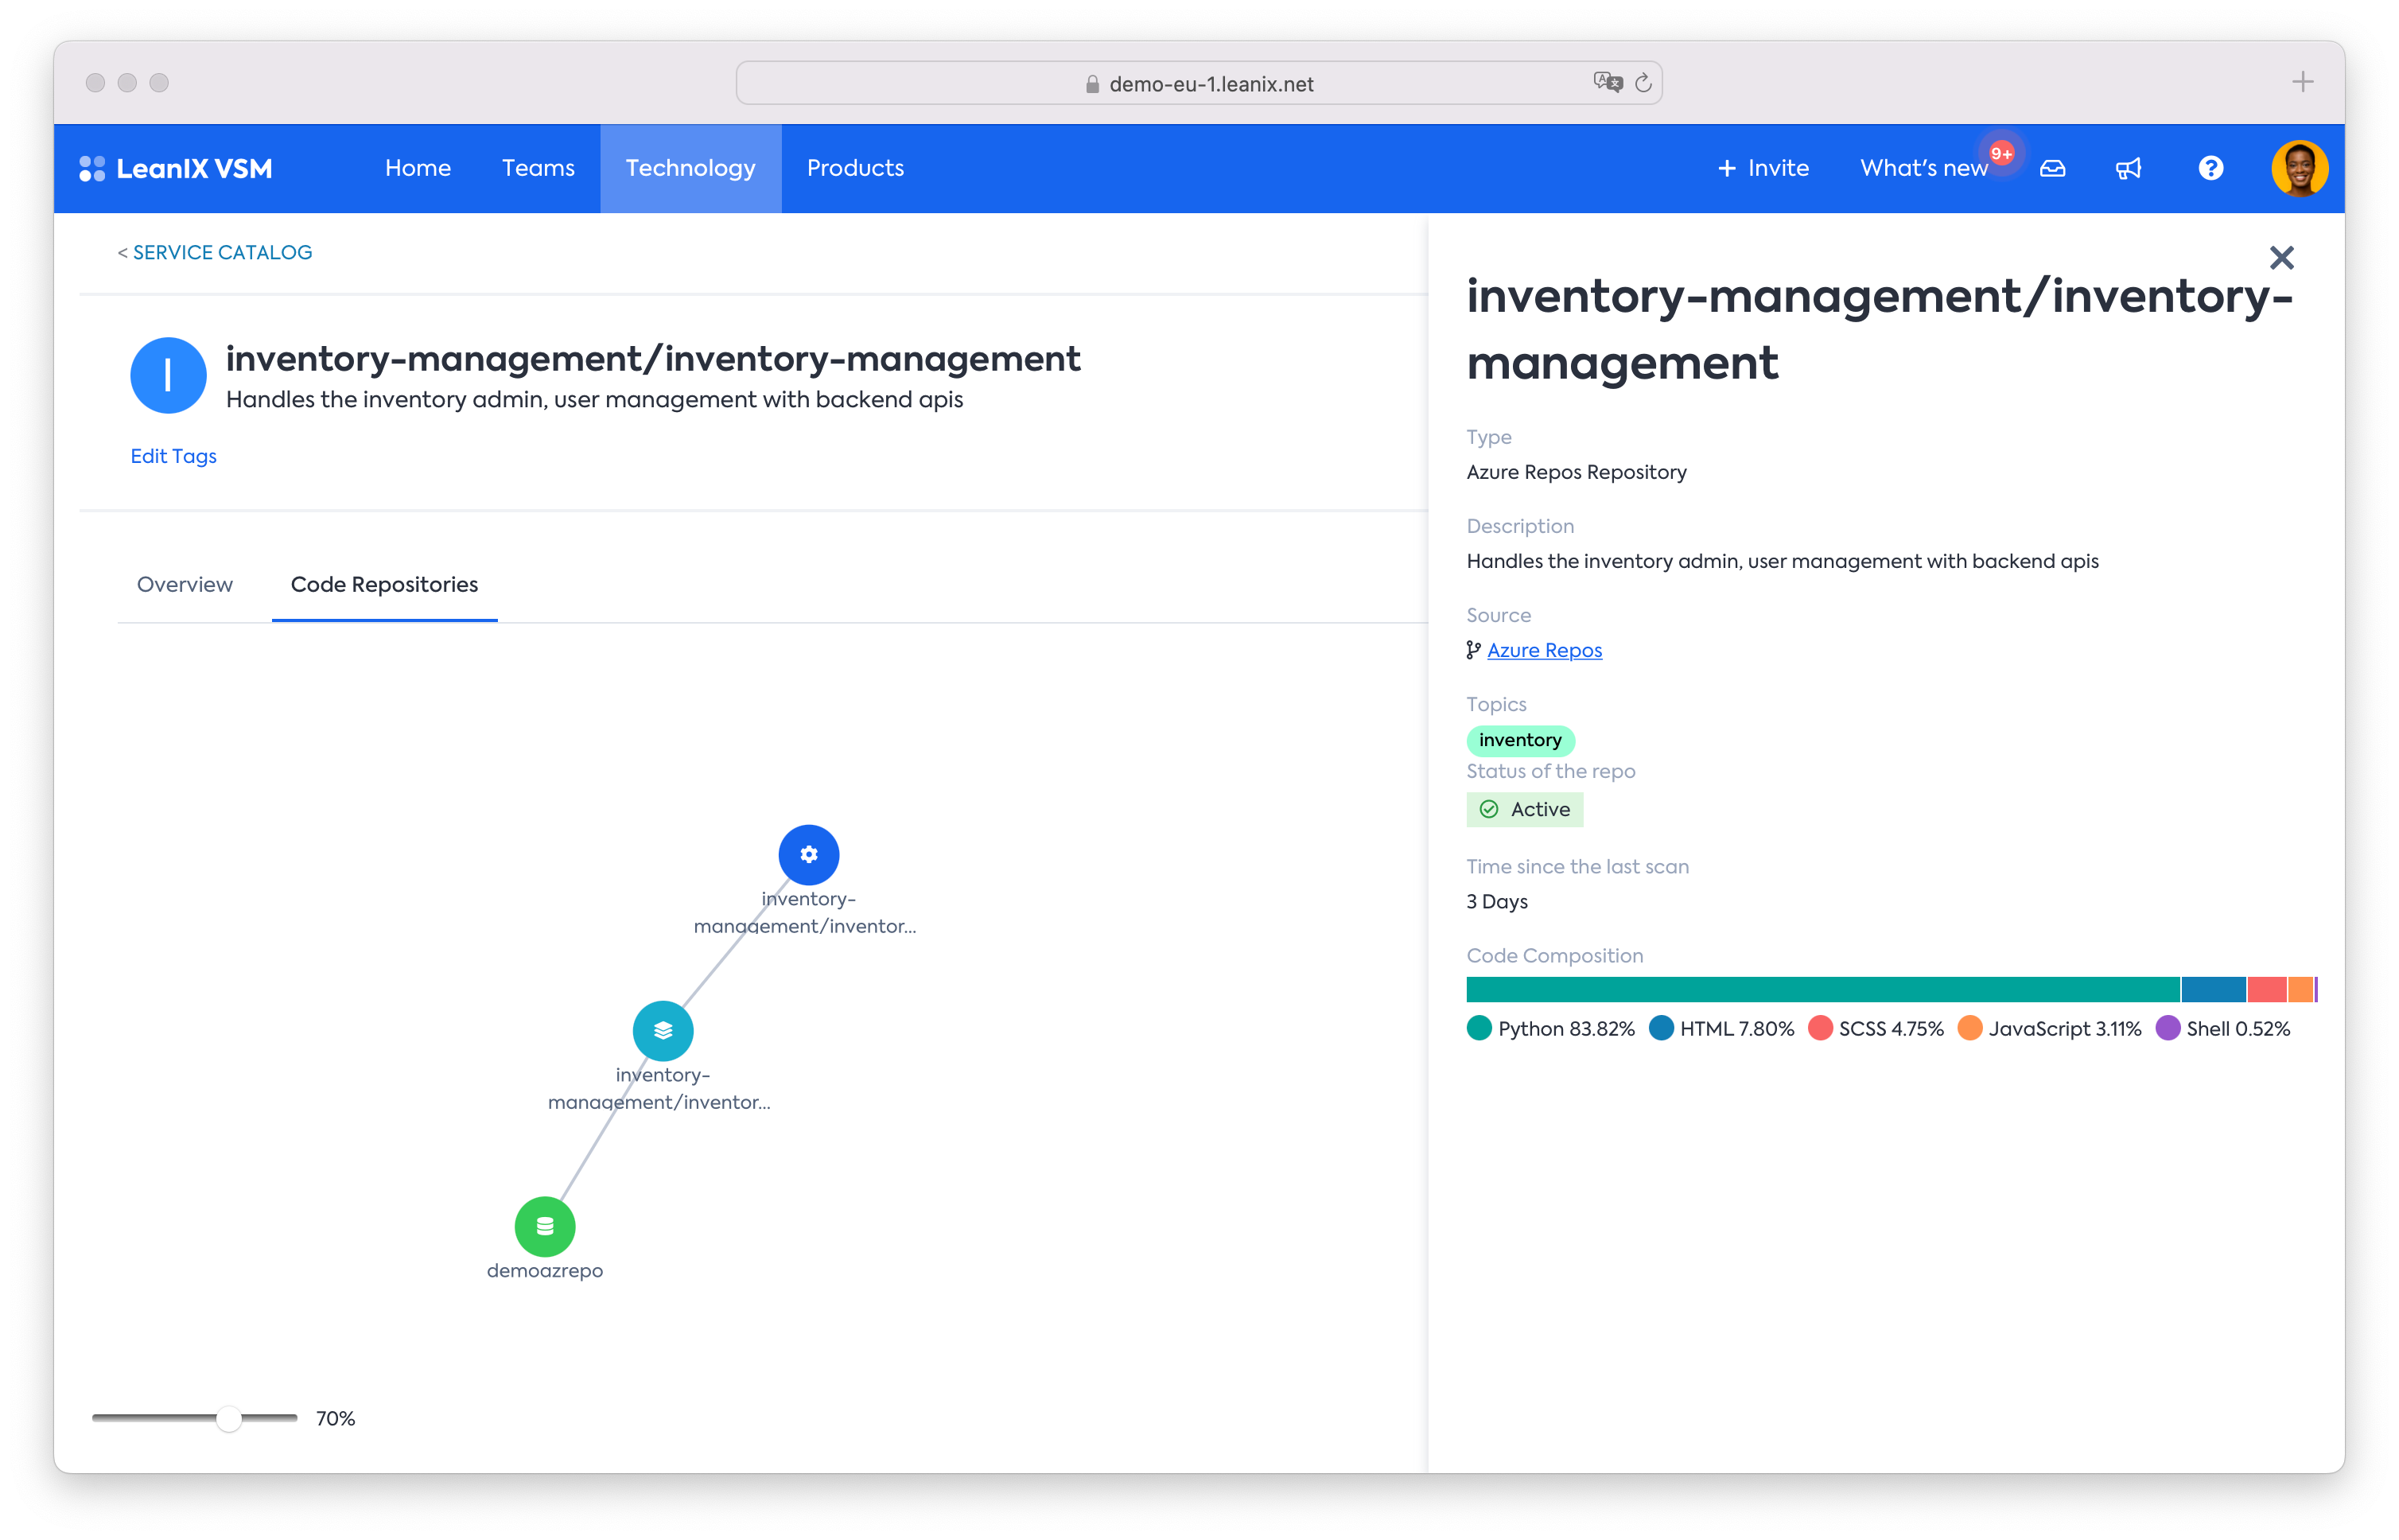
Task: Click the browser reload icon
Action: coord(1642,83)
